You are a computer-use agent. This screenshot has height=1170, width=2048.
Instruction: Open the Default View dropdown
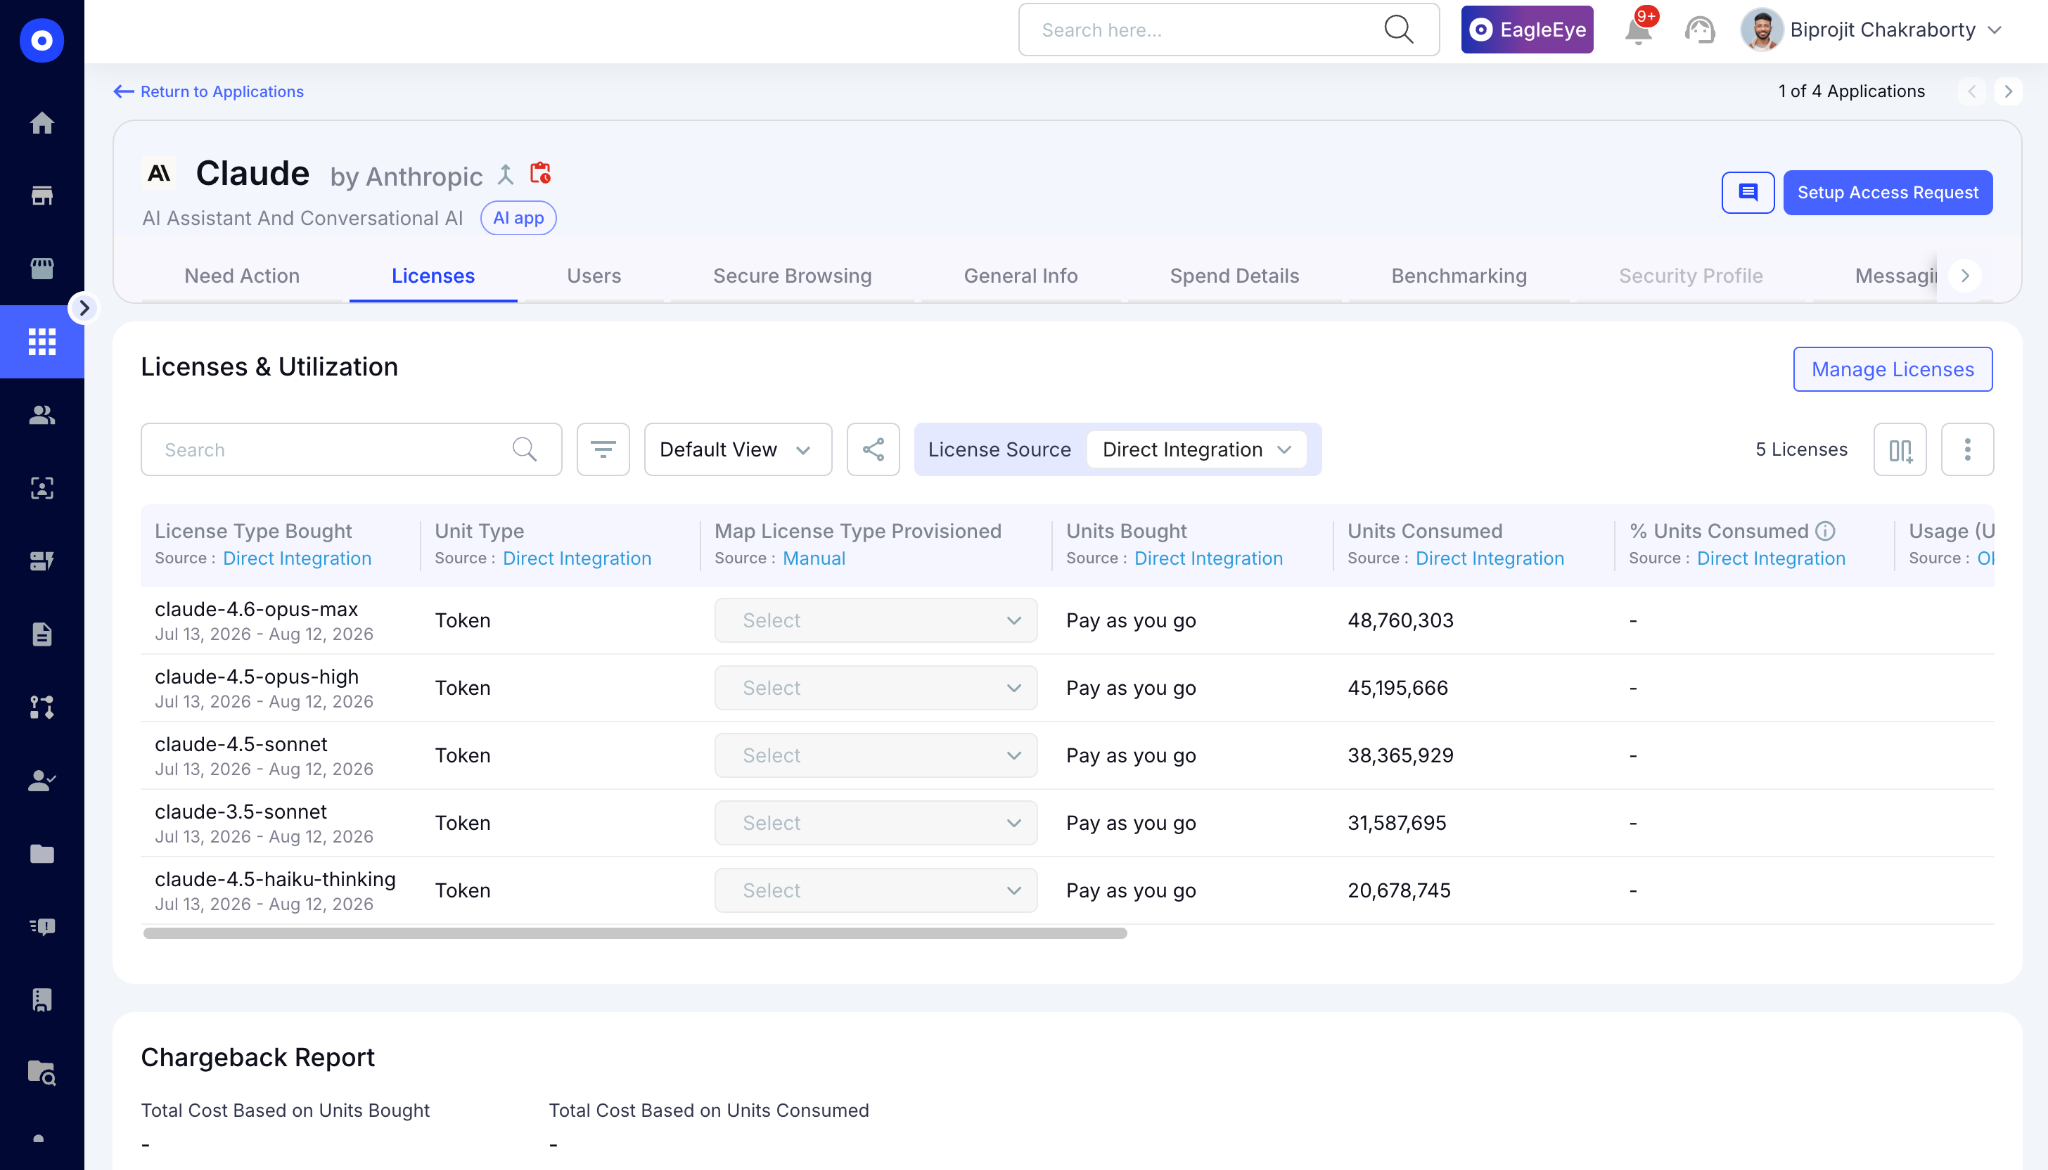click(x=738, y=449)
